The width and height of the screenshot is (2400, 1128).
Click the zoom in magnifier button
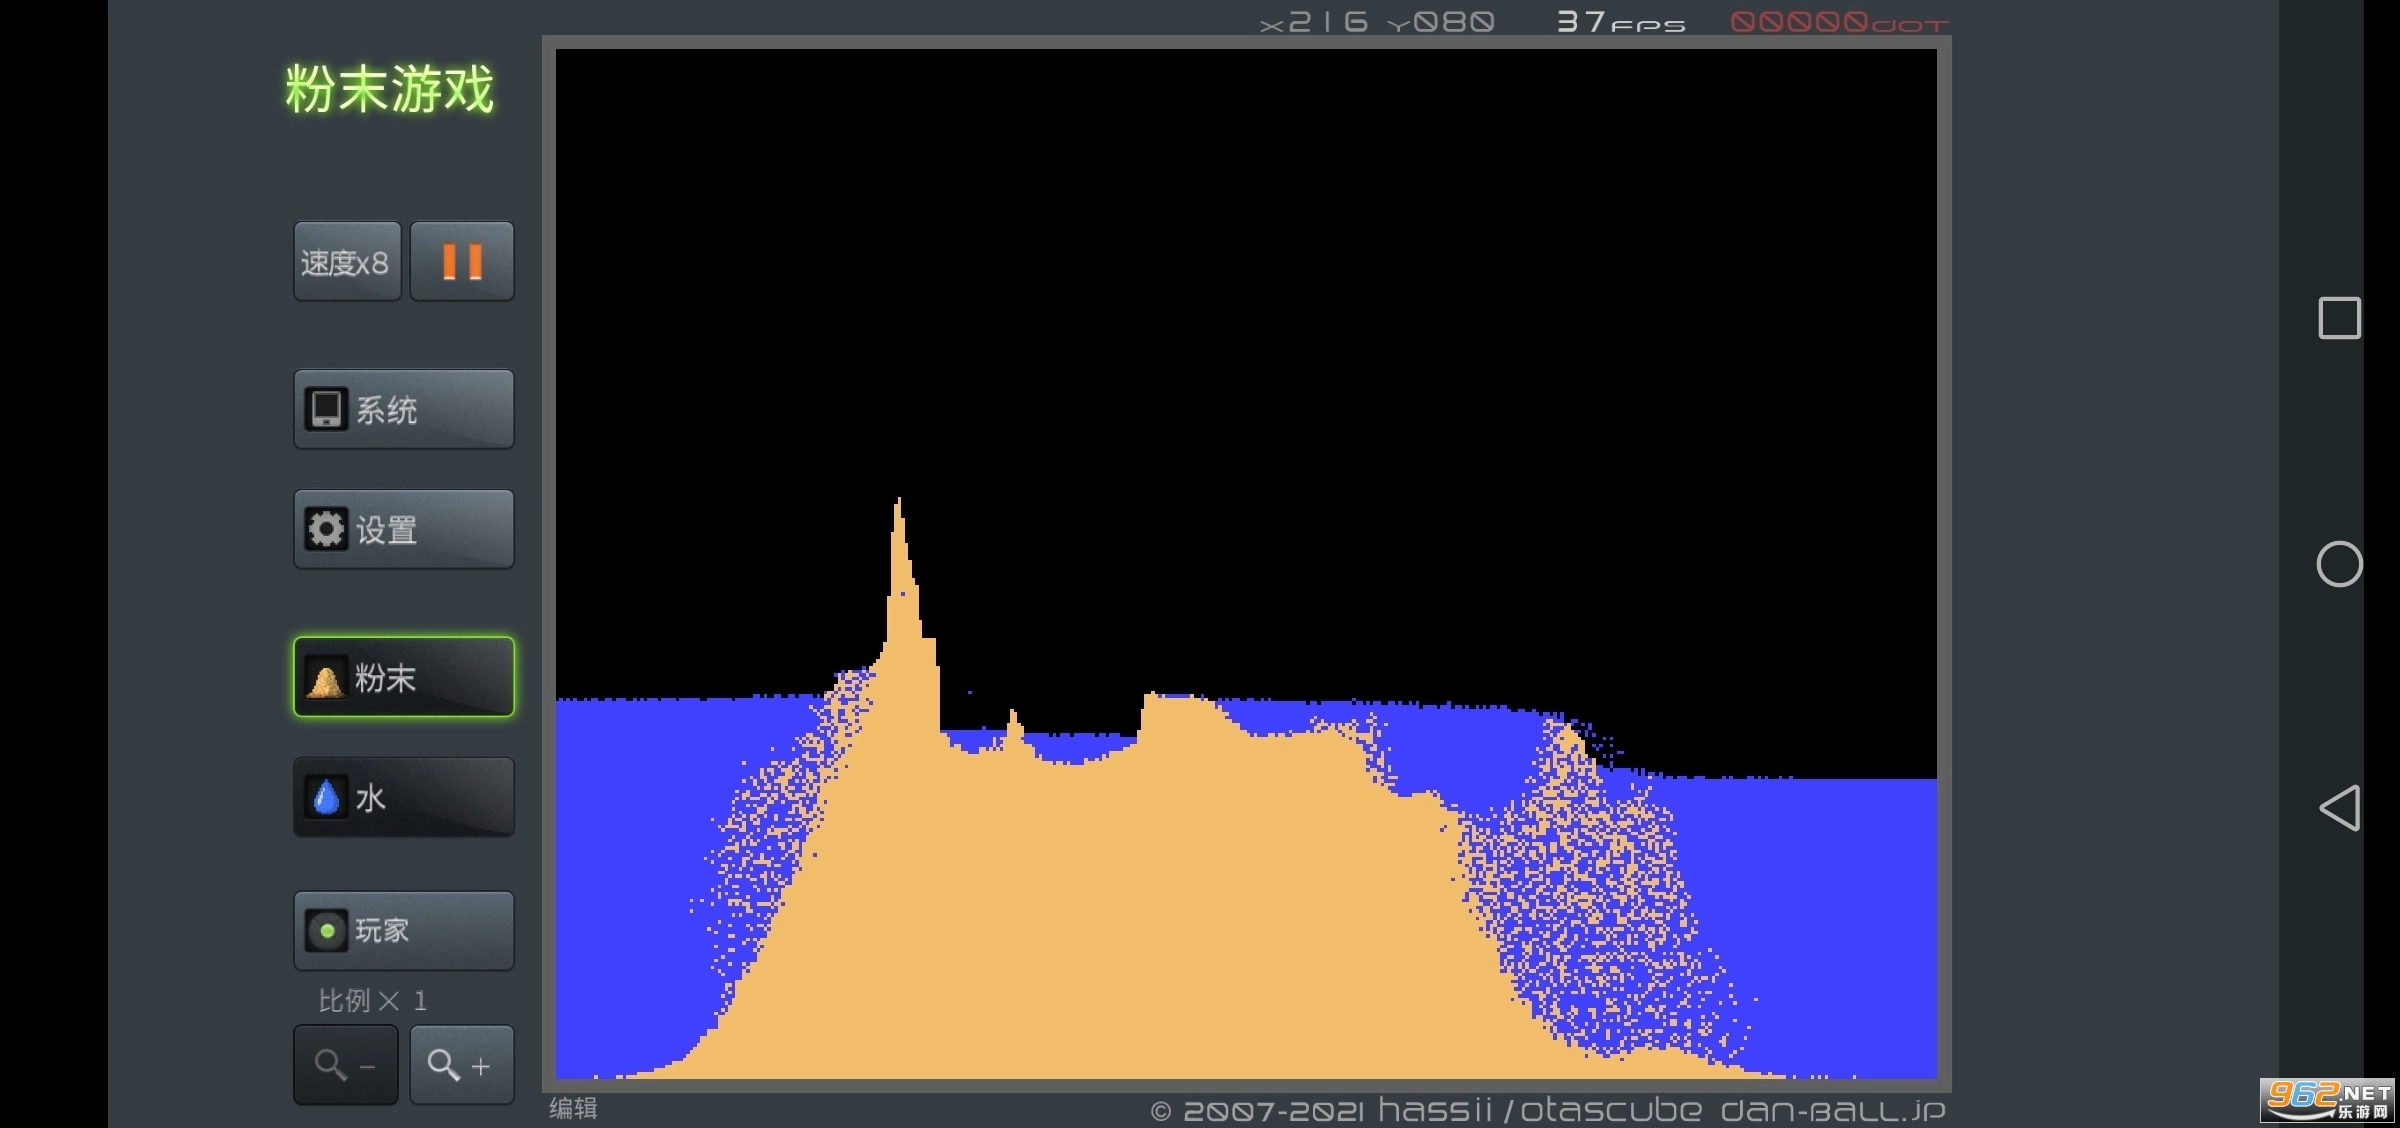(x=461, y=1064)
